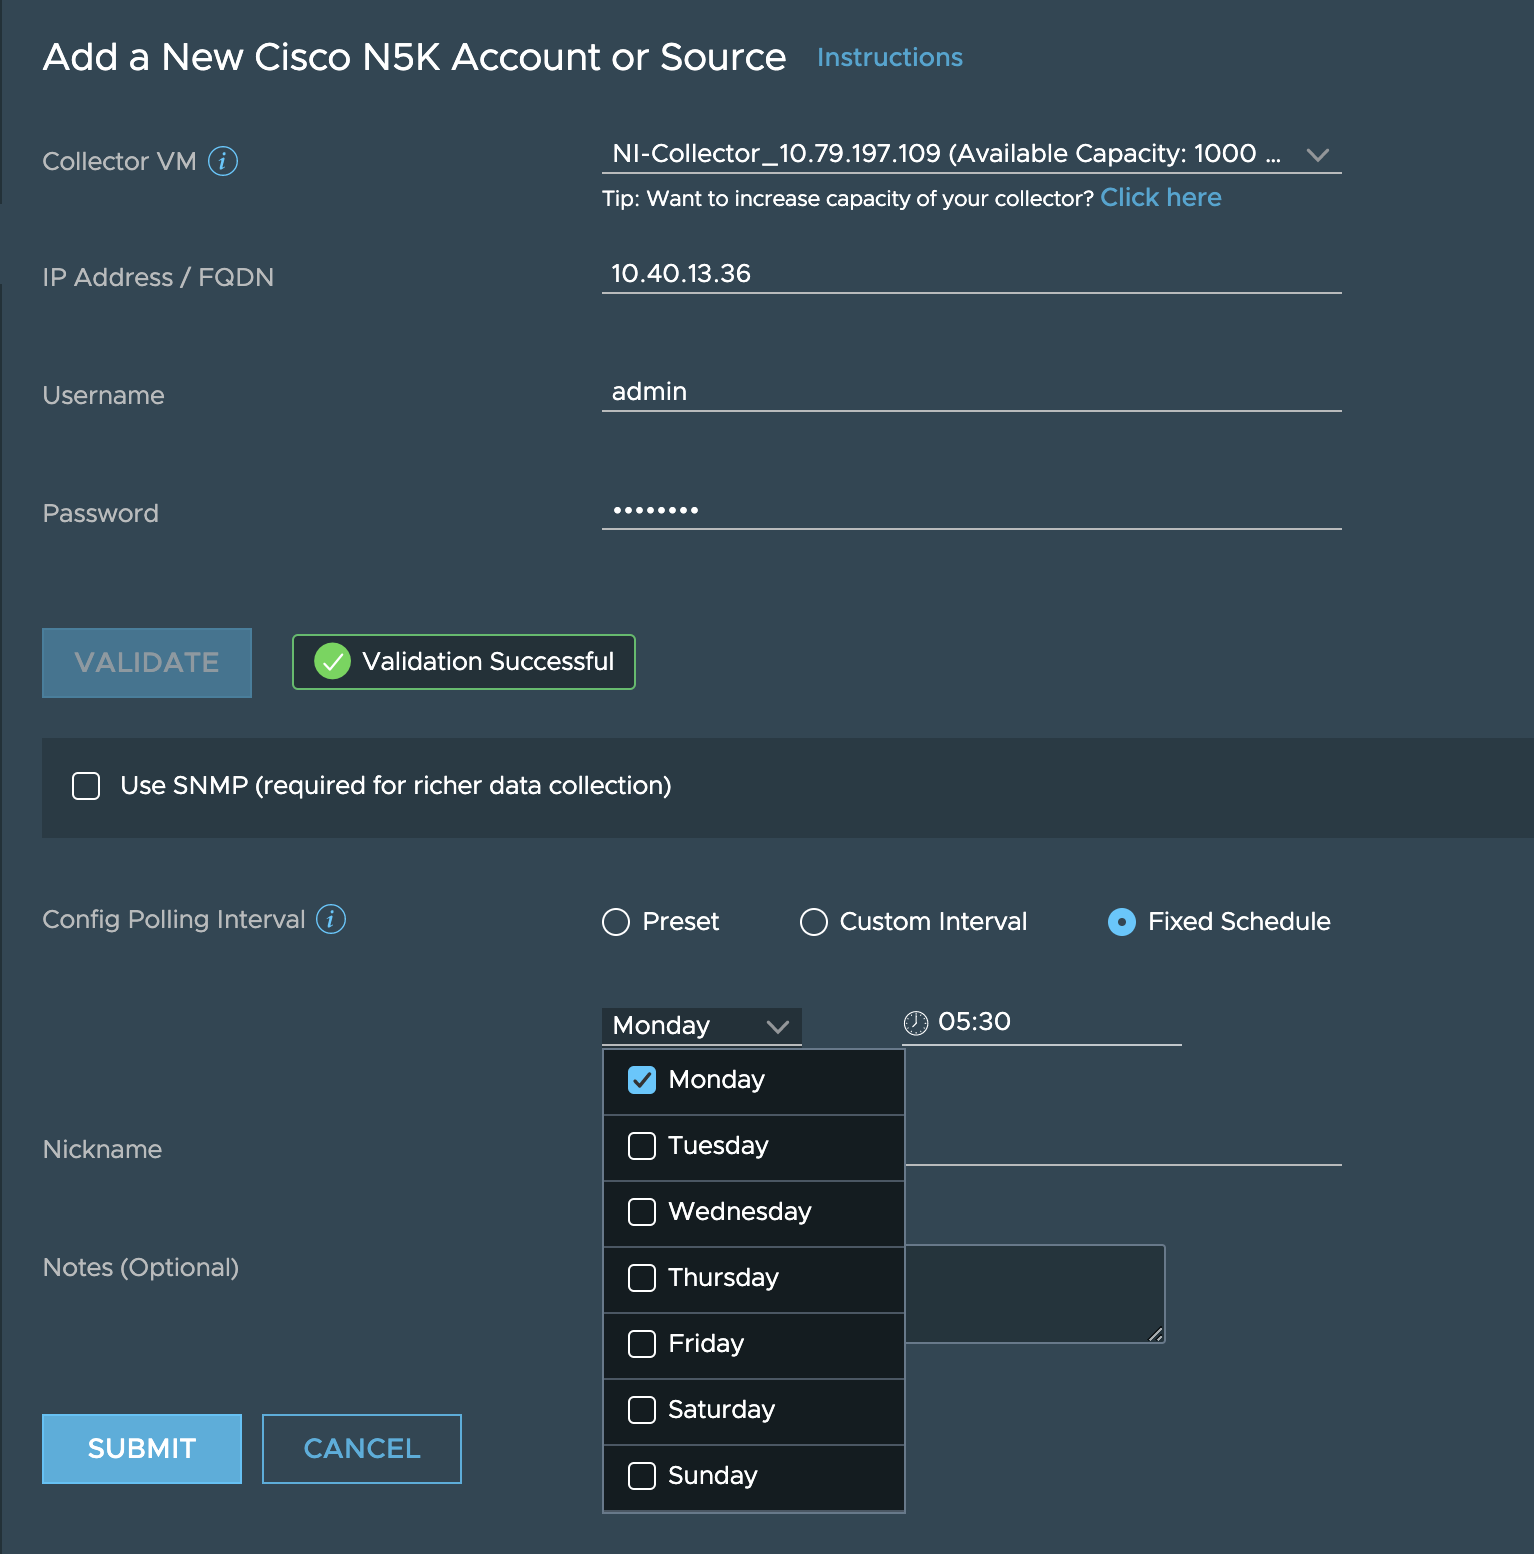Click the CANCEL button
The height and width of the screenshot is (1554, 1534).
362,1449
